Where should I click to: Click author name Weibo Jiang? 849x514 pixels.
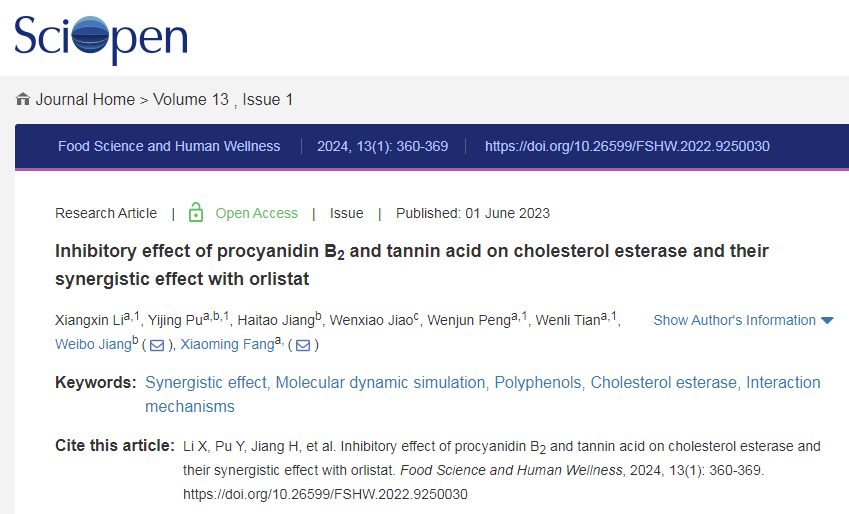(92, 344)
